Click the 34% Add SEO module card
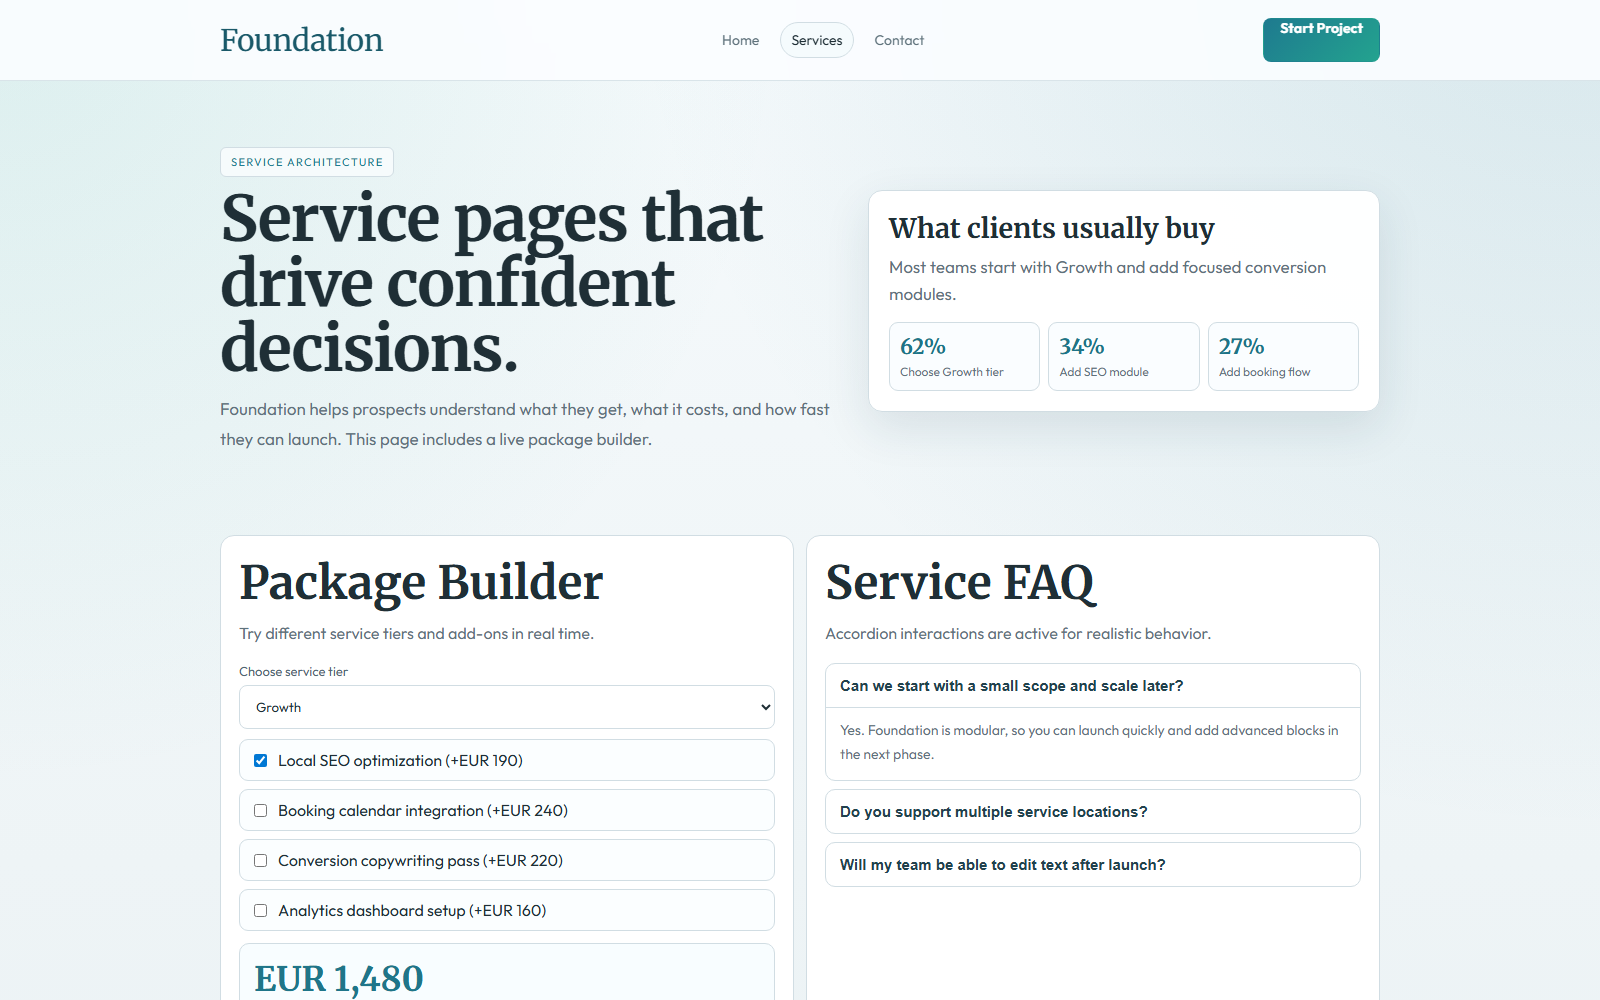Viewport: 1600px width, 1000px height. (x=1123, y=356)
